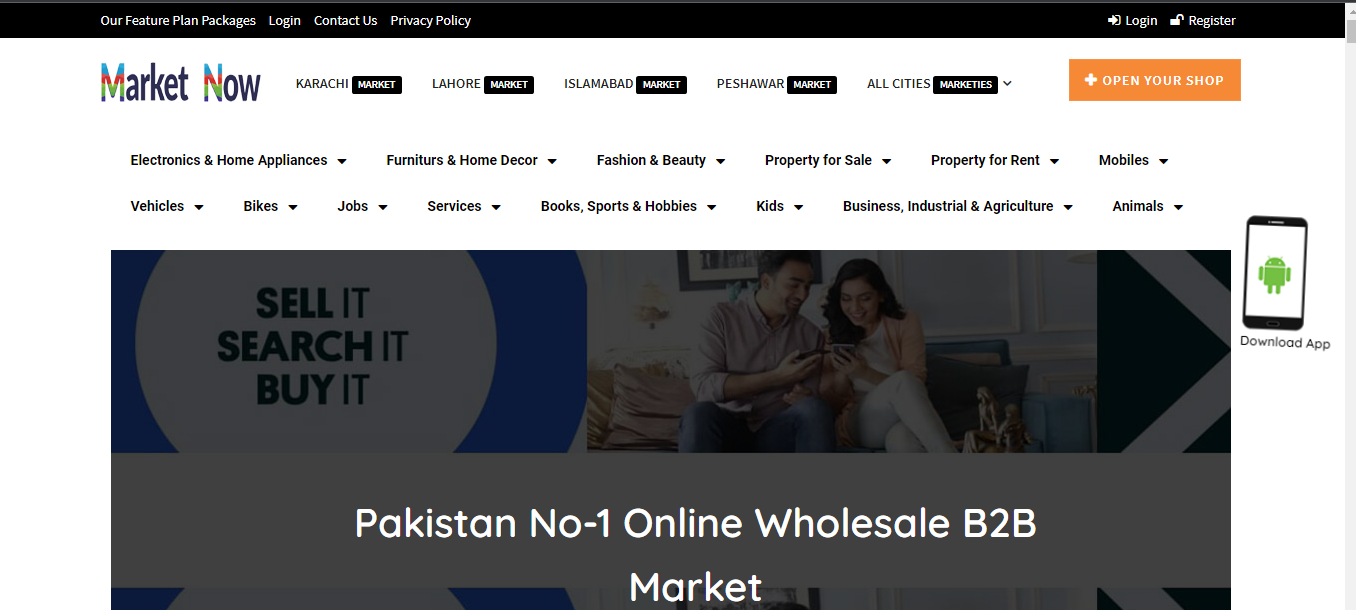The image size is (1356, 610).
Task: Open the Jobs category menu
Action: tap(362, 206)
